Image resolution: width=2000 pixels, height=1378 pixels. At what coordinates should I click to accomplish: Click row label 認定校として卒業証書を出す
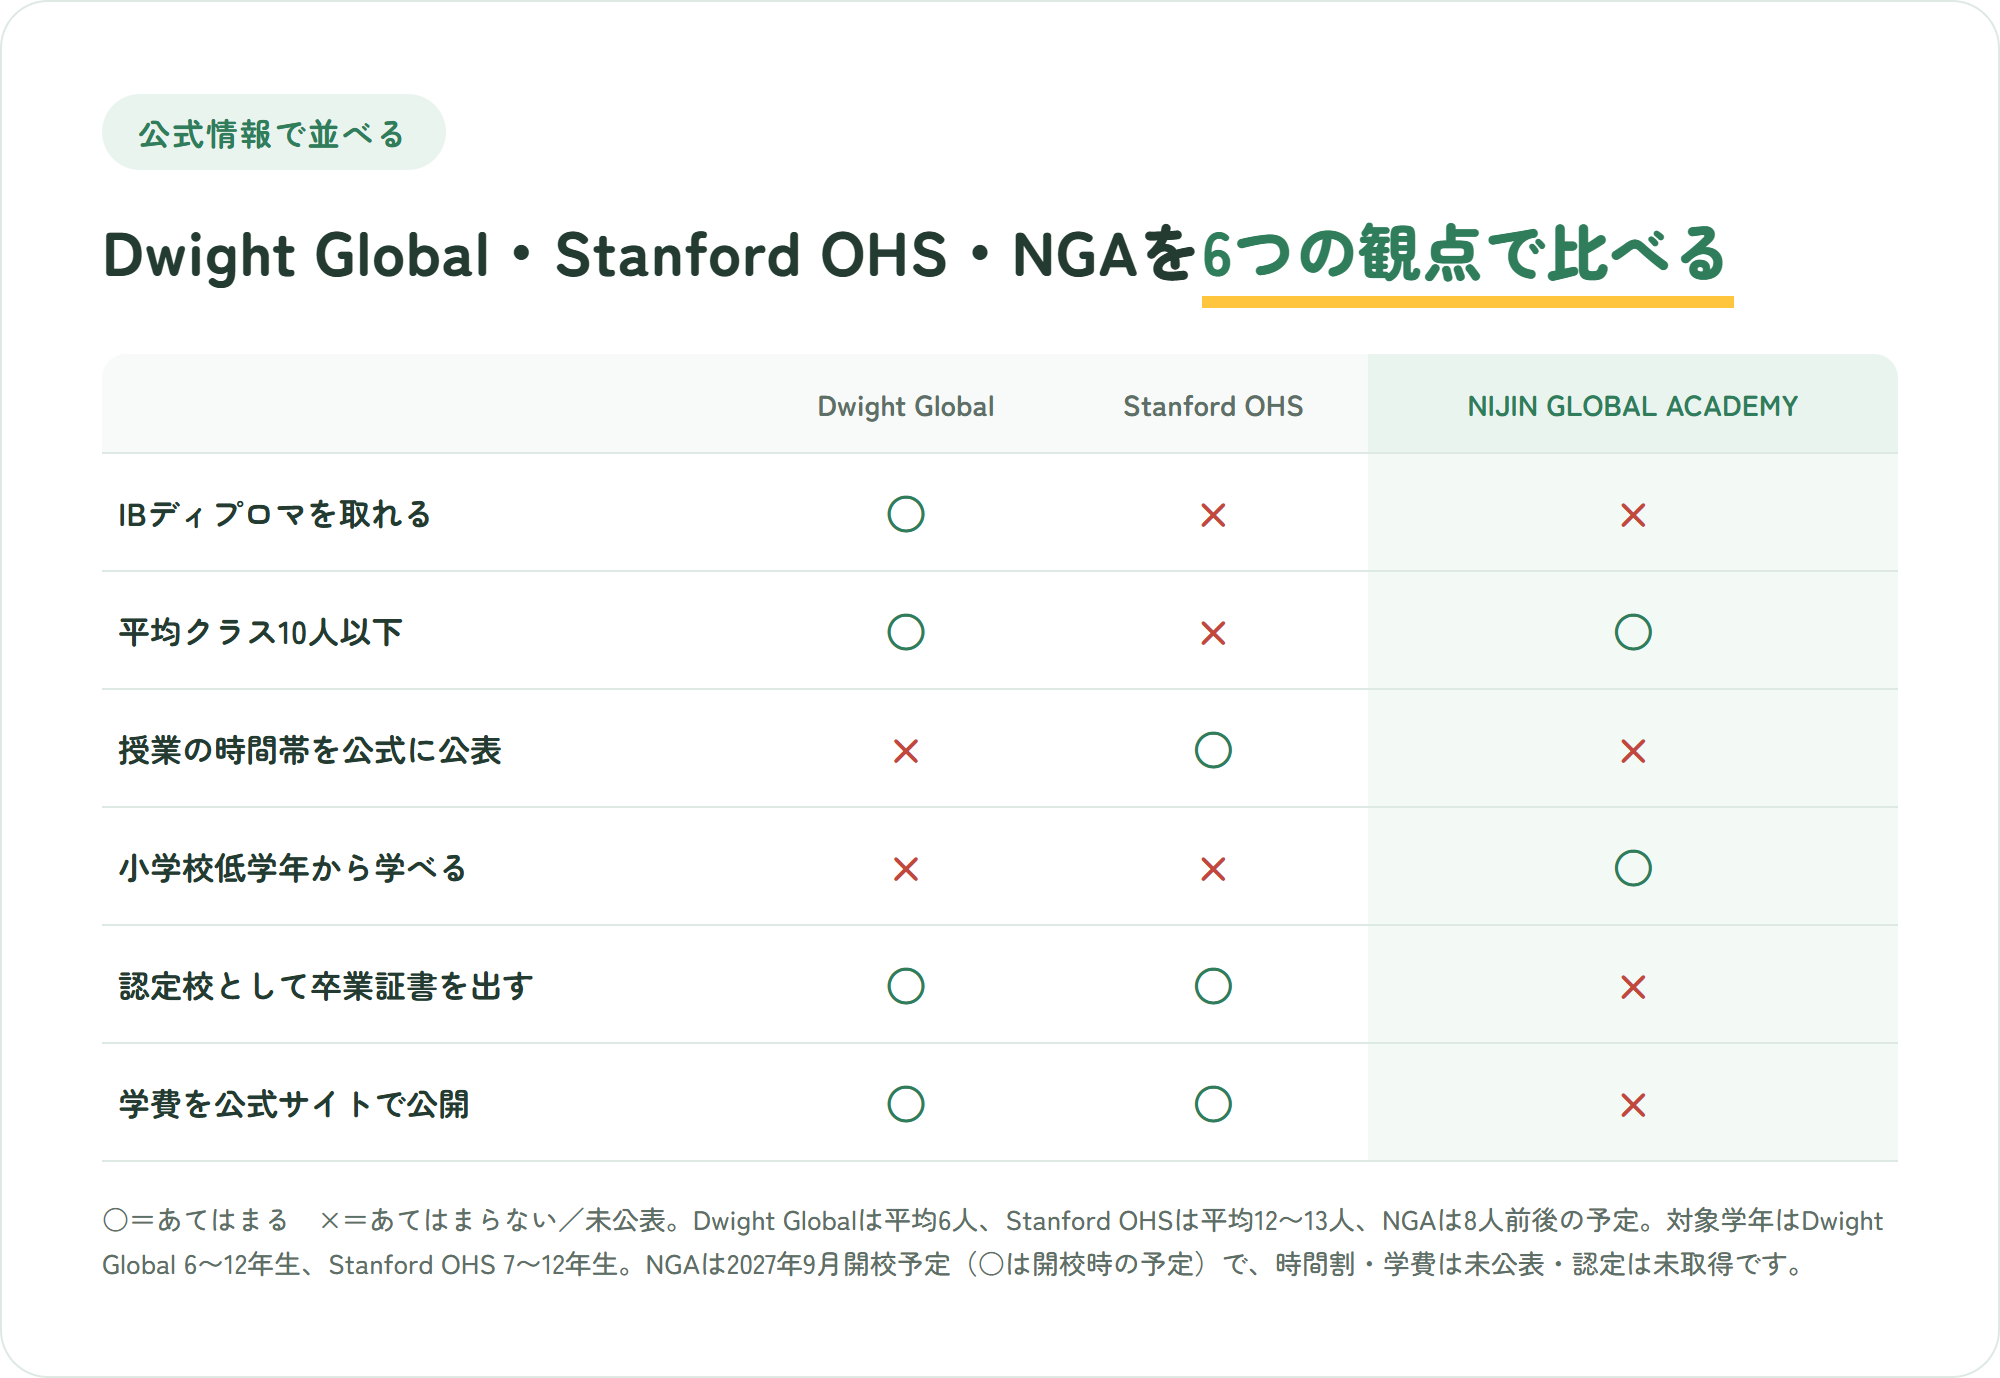pos(326,986)
